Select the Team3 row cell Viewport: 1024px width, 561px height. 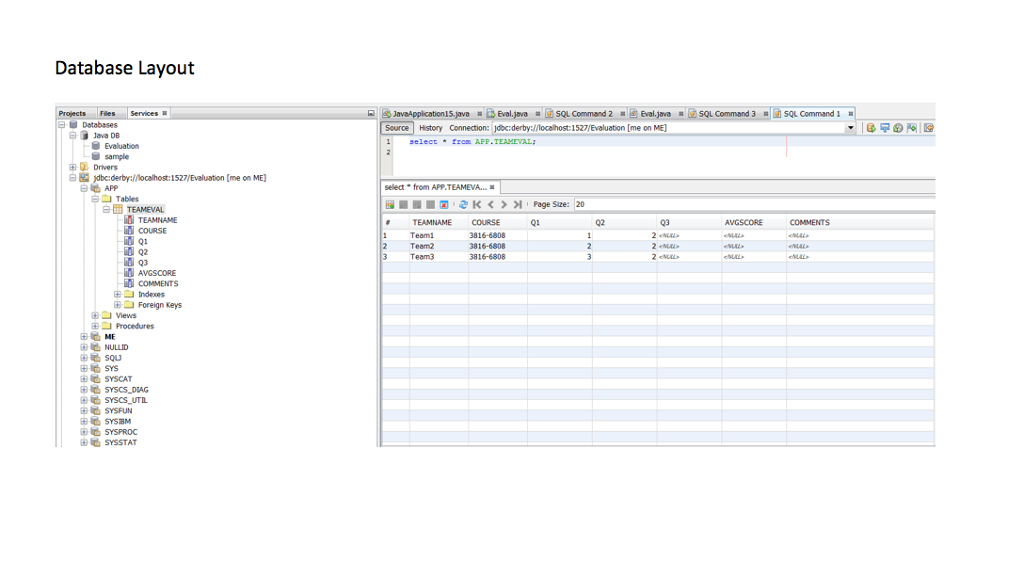click(438, 257)
